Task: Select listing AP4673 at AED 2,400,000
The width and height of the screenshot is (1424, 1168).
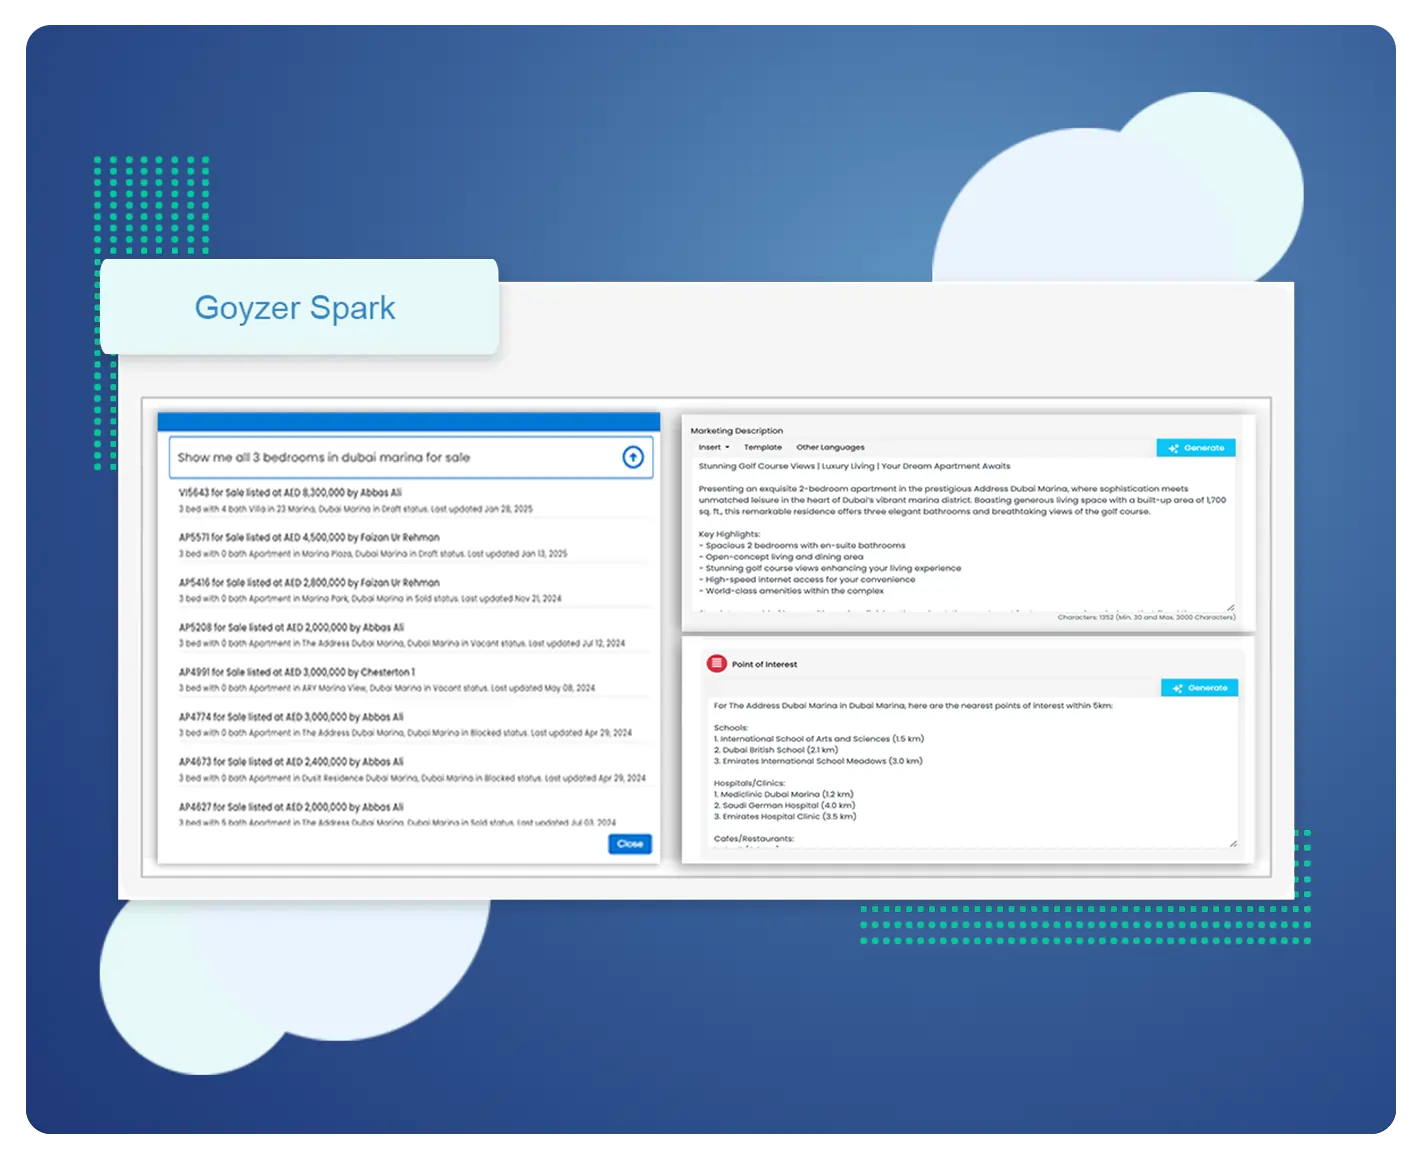Action: 291,761
